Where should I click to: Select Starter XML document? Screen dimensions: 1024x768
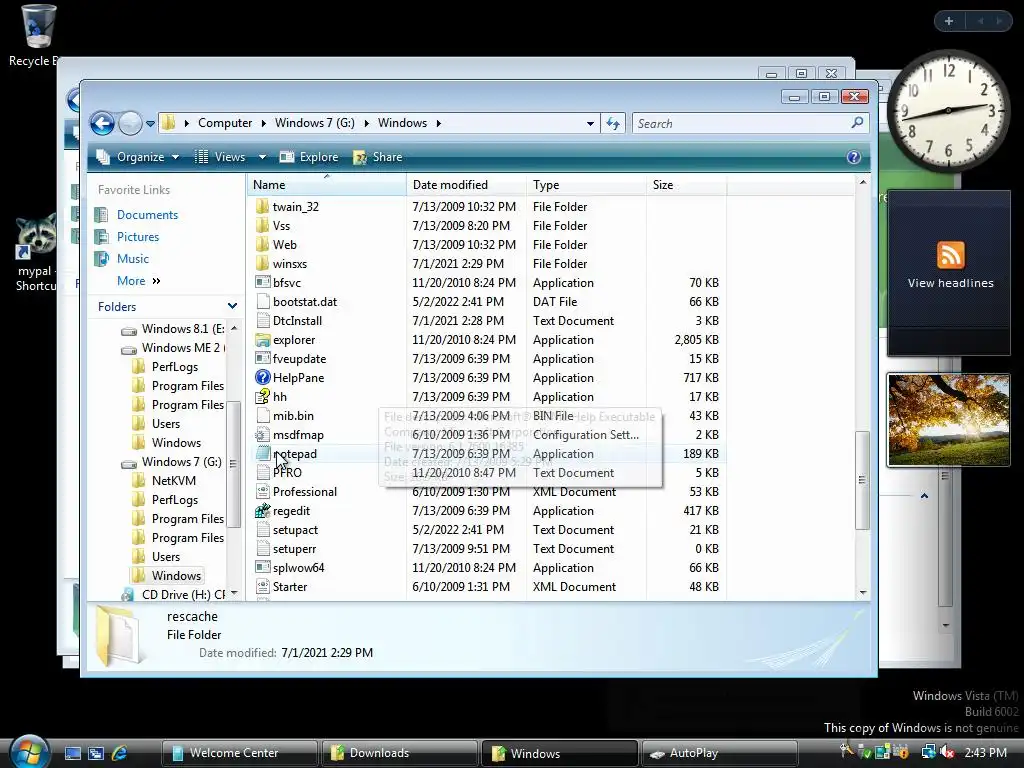[289, 586]
